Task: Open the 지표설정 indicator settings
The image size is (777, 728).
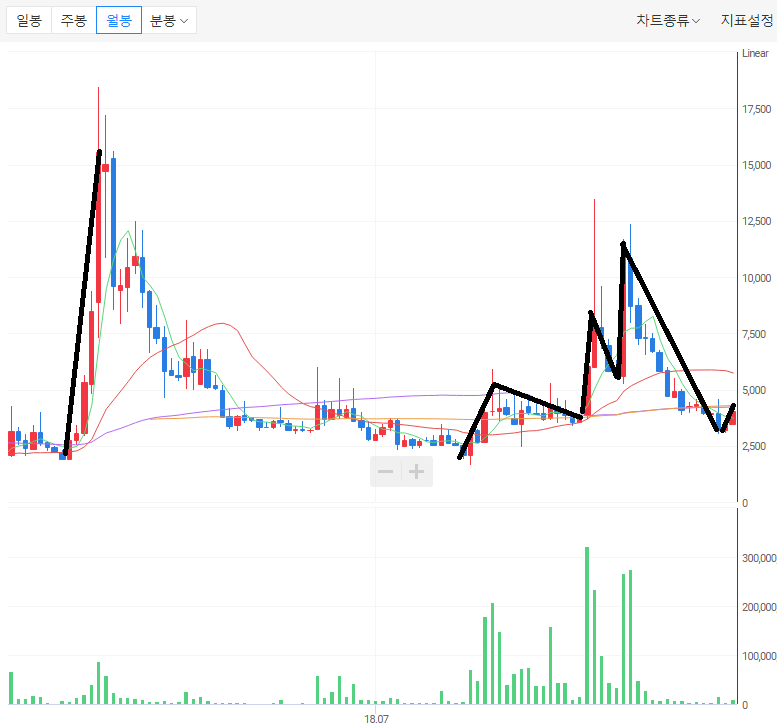Action: [x=747, y=20]
